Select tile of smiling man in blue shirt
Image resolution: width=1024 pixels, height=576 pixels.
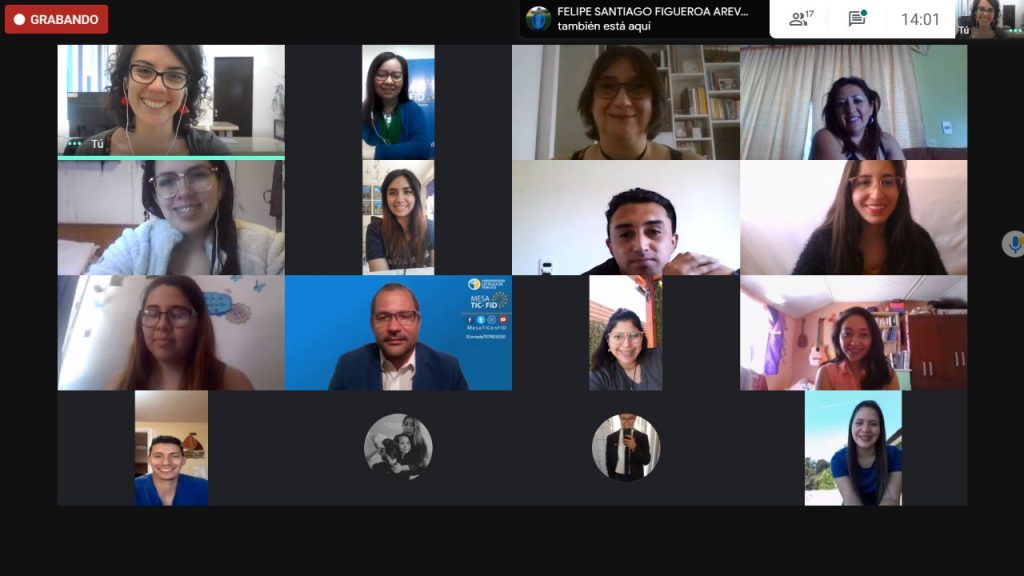click(x=171, y=448)
